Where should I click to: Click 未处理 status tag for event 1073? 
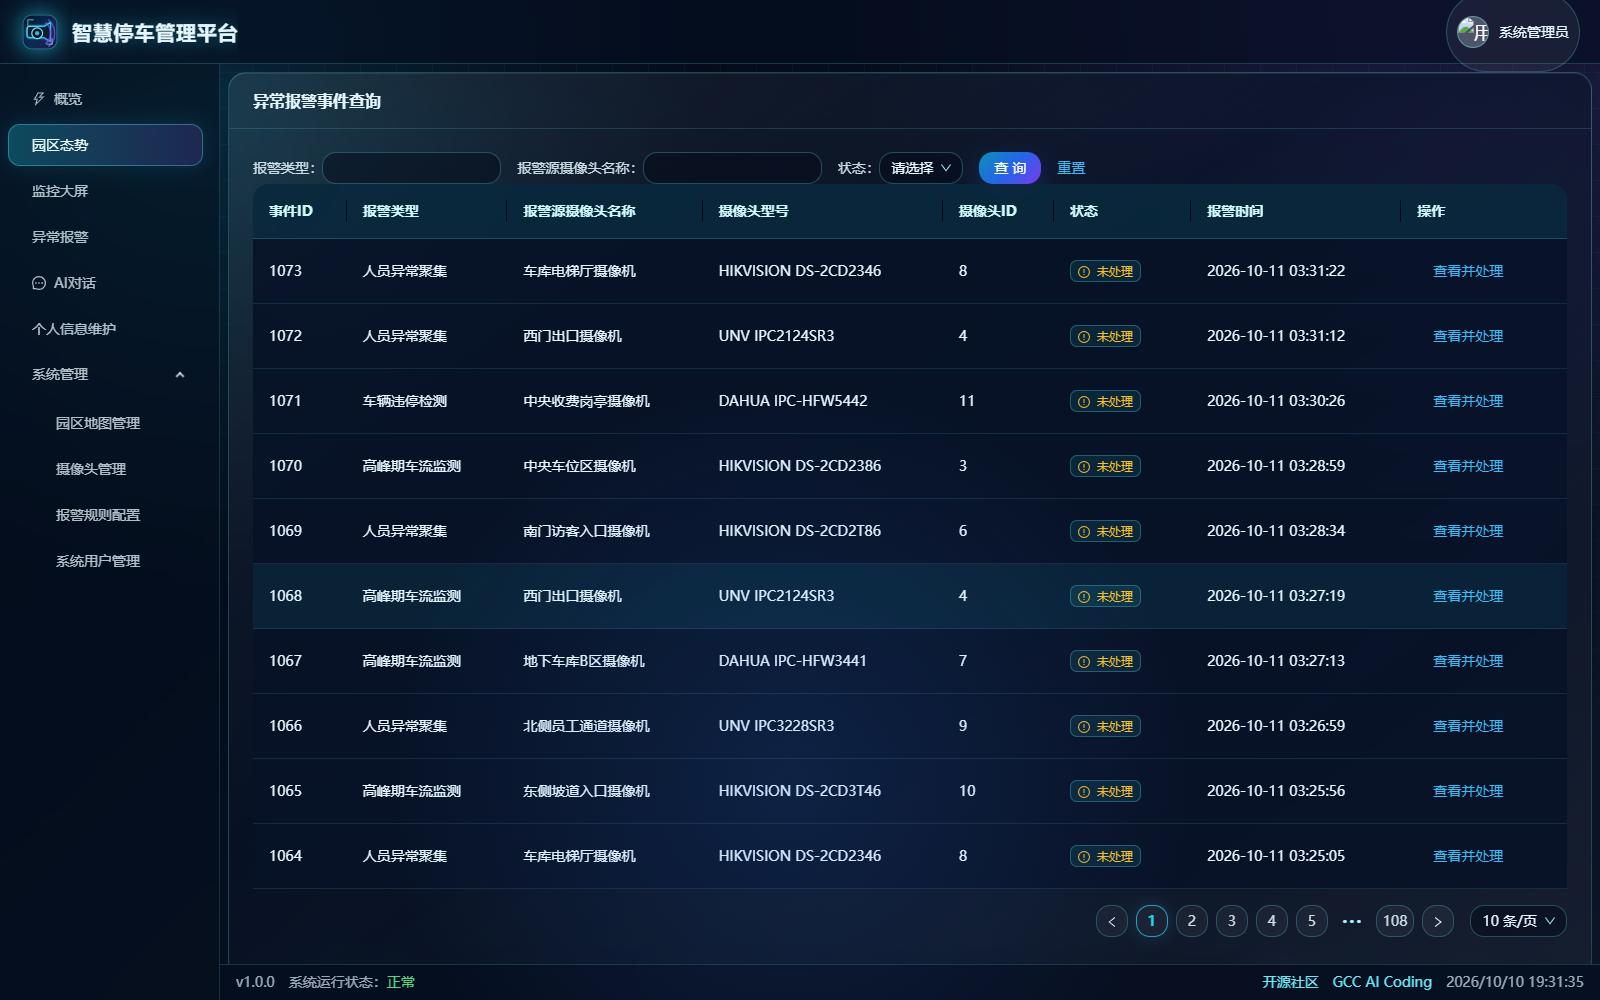1105,271
